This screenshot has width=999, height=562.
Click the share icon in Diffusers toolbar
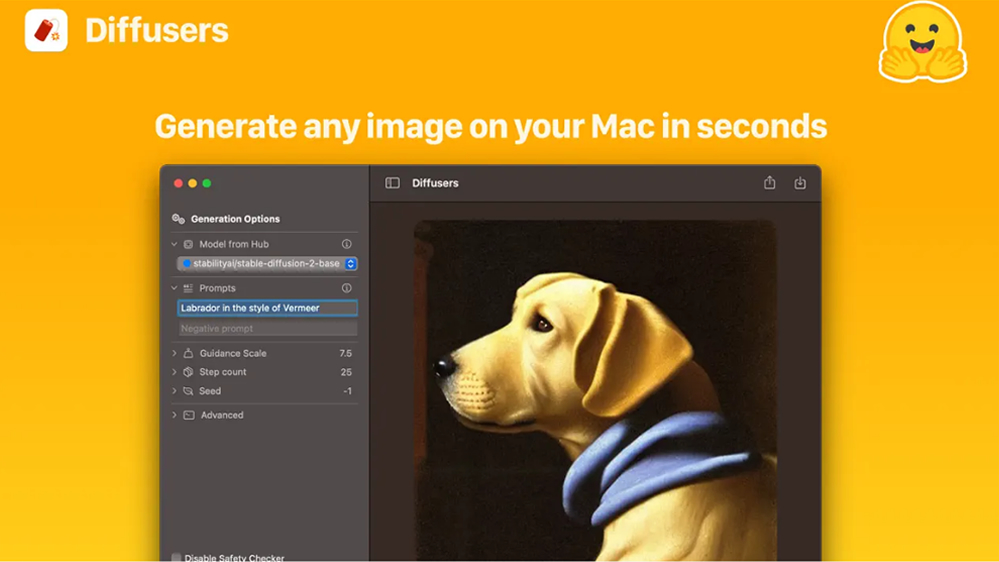click(770, 183)
